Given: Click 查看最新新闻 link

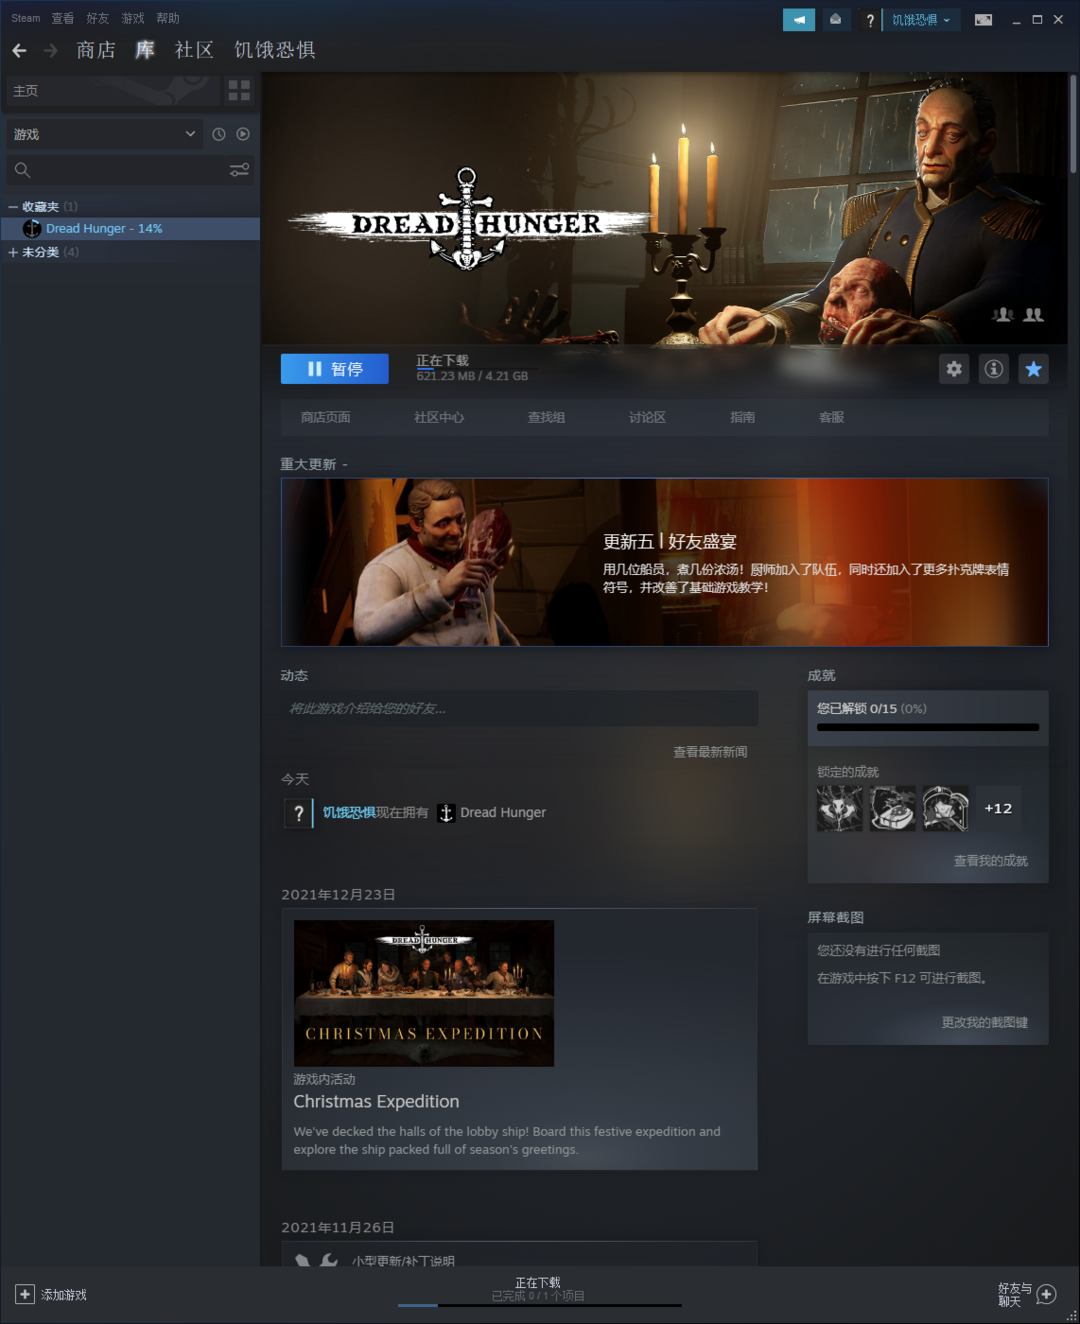Looking at the screenshot, I should point(710,752).
